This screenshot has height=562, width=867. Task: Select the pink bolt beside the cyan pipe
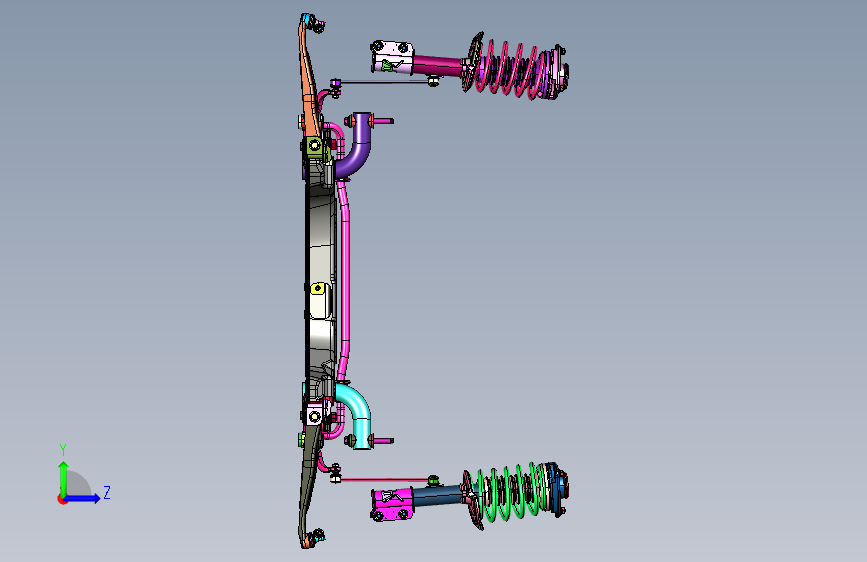click(383, 441)
